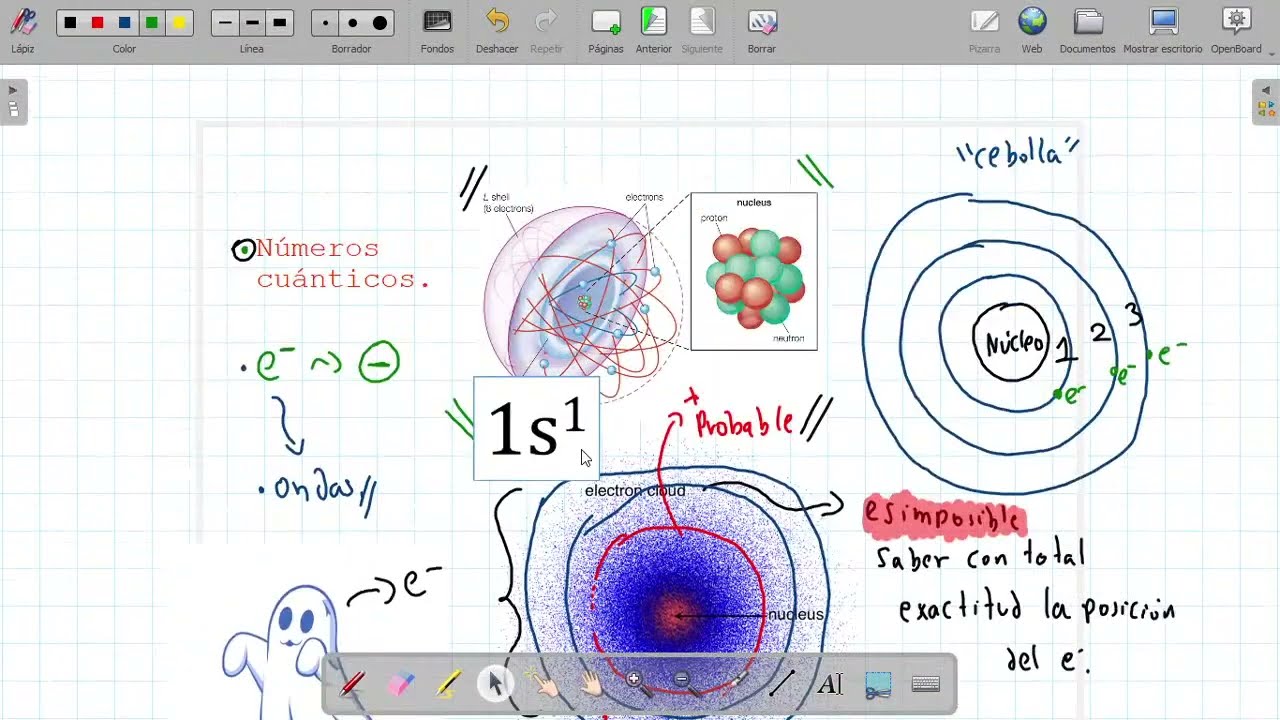1280x720 pixels.
Task: Show the virtual keyboard
Action: pos(926,684)
